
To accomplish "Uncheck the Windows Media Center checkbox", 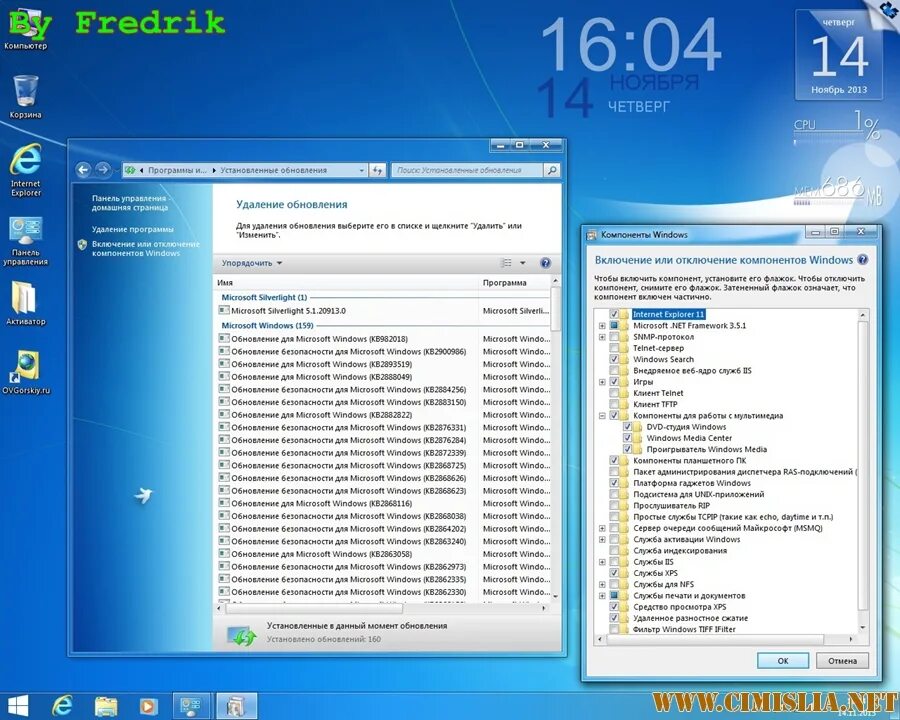I will pyautogui.click(x=627, y=438).
